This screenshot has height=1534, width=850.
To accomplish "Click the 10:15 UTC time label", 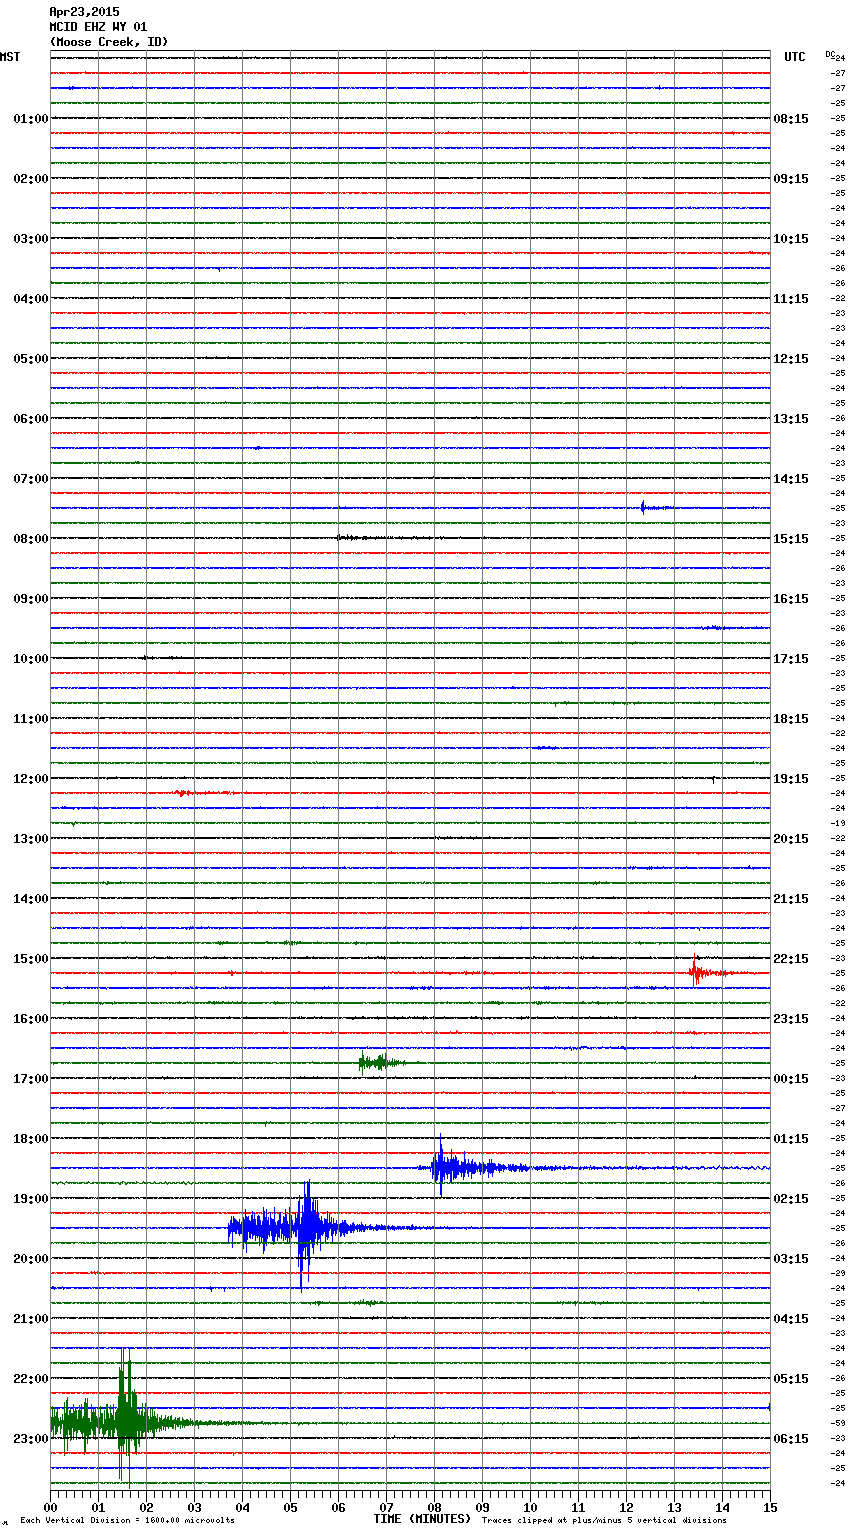I will coord(791,239).
